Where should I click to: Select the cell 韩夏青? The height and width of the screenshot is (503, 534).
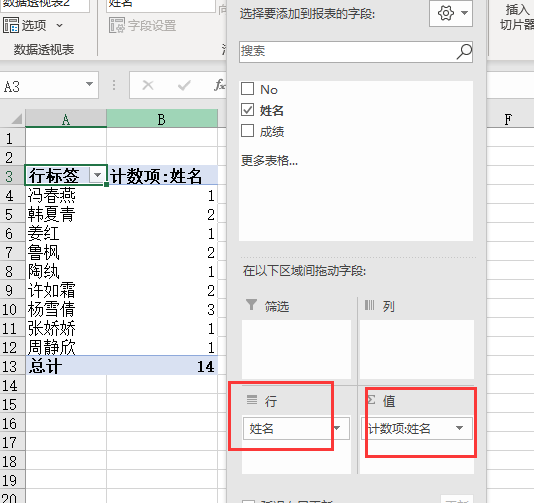(66, 215)
